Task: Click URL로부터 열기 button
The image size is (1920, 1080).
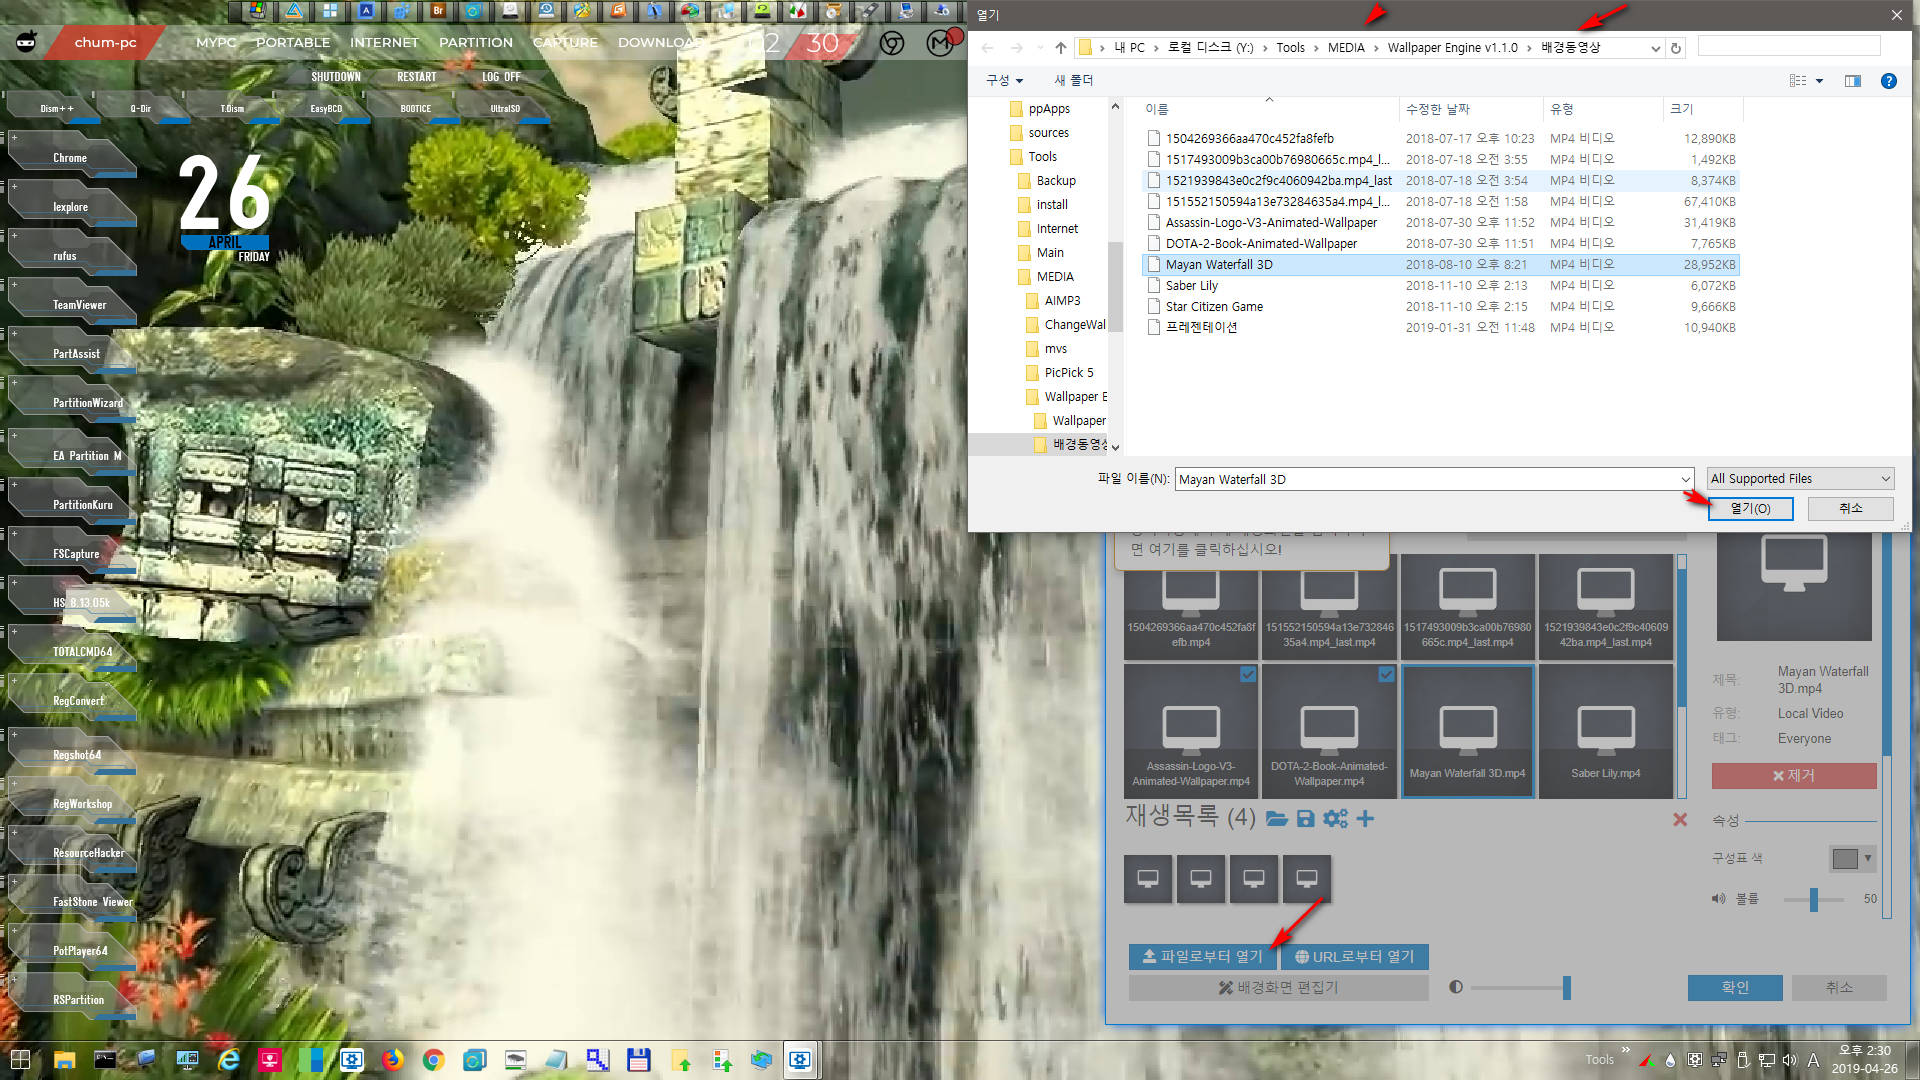Action: 1355,957
